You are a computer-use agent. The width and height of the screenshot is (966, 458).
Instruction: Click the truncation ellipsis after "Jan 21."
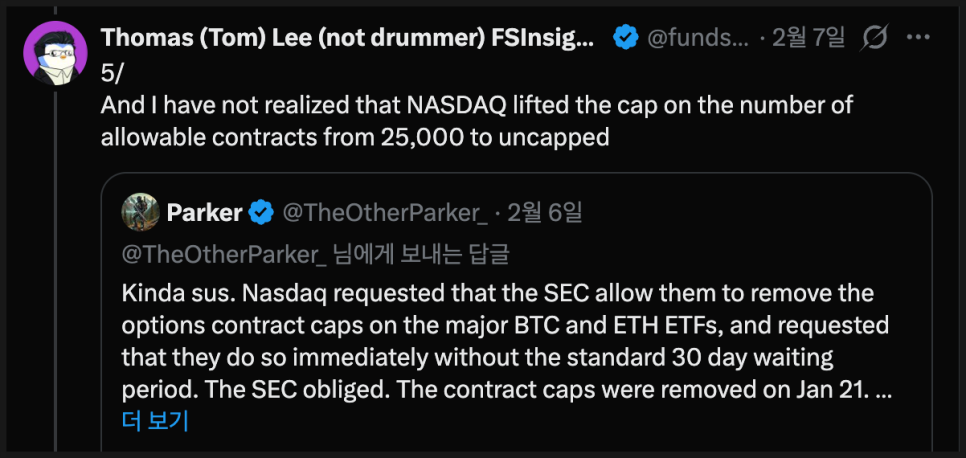click(884, 391)
